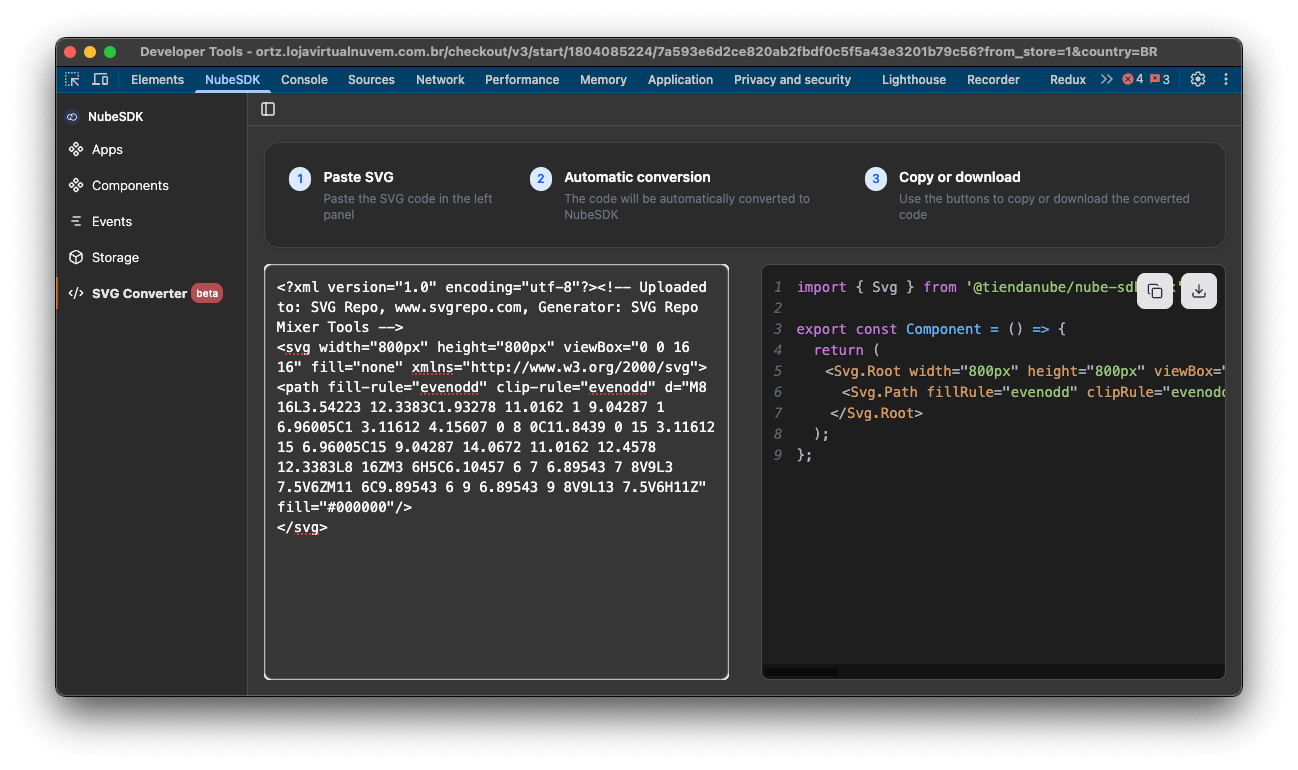This screenshot has height=770, width=1298.
Task: Click the horizontal scrollbar under the converted code
Action: tap(800, 671)
